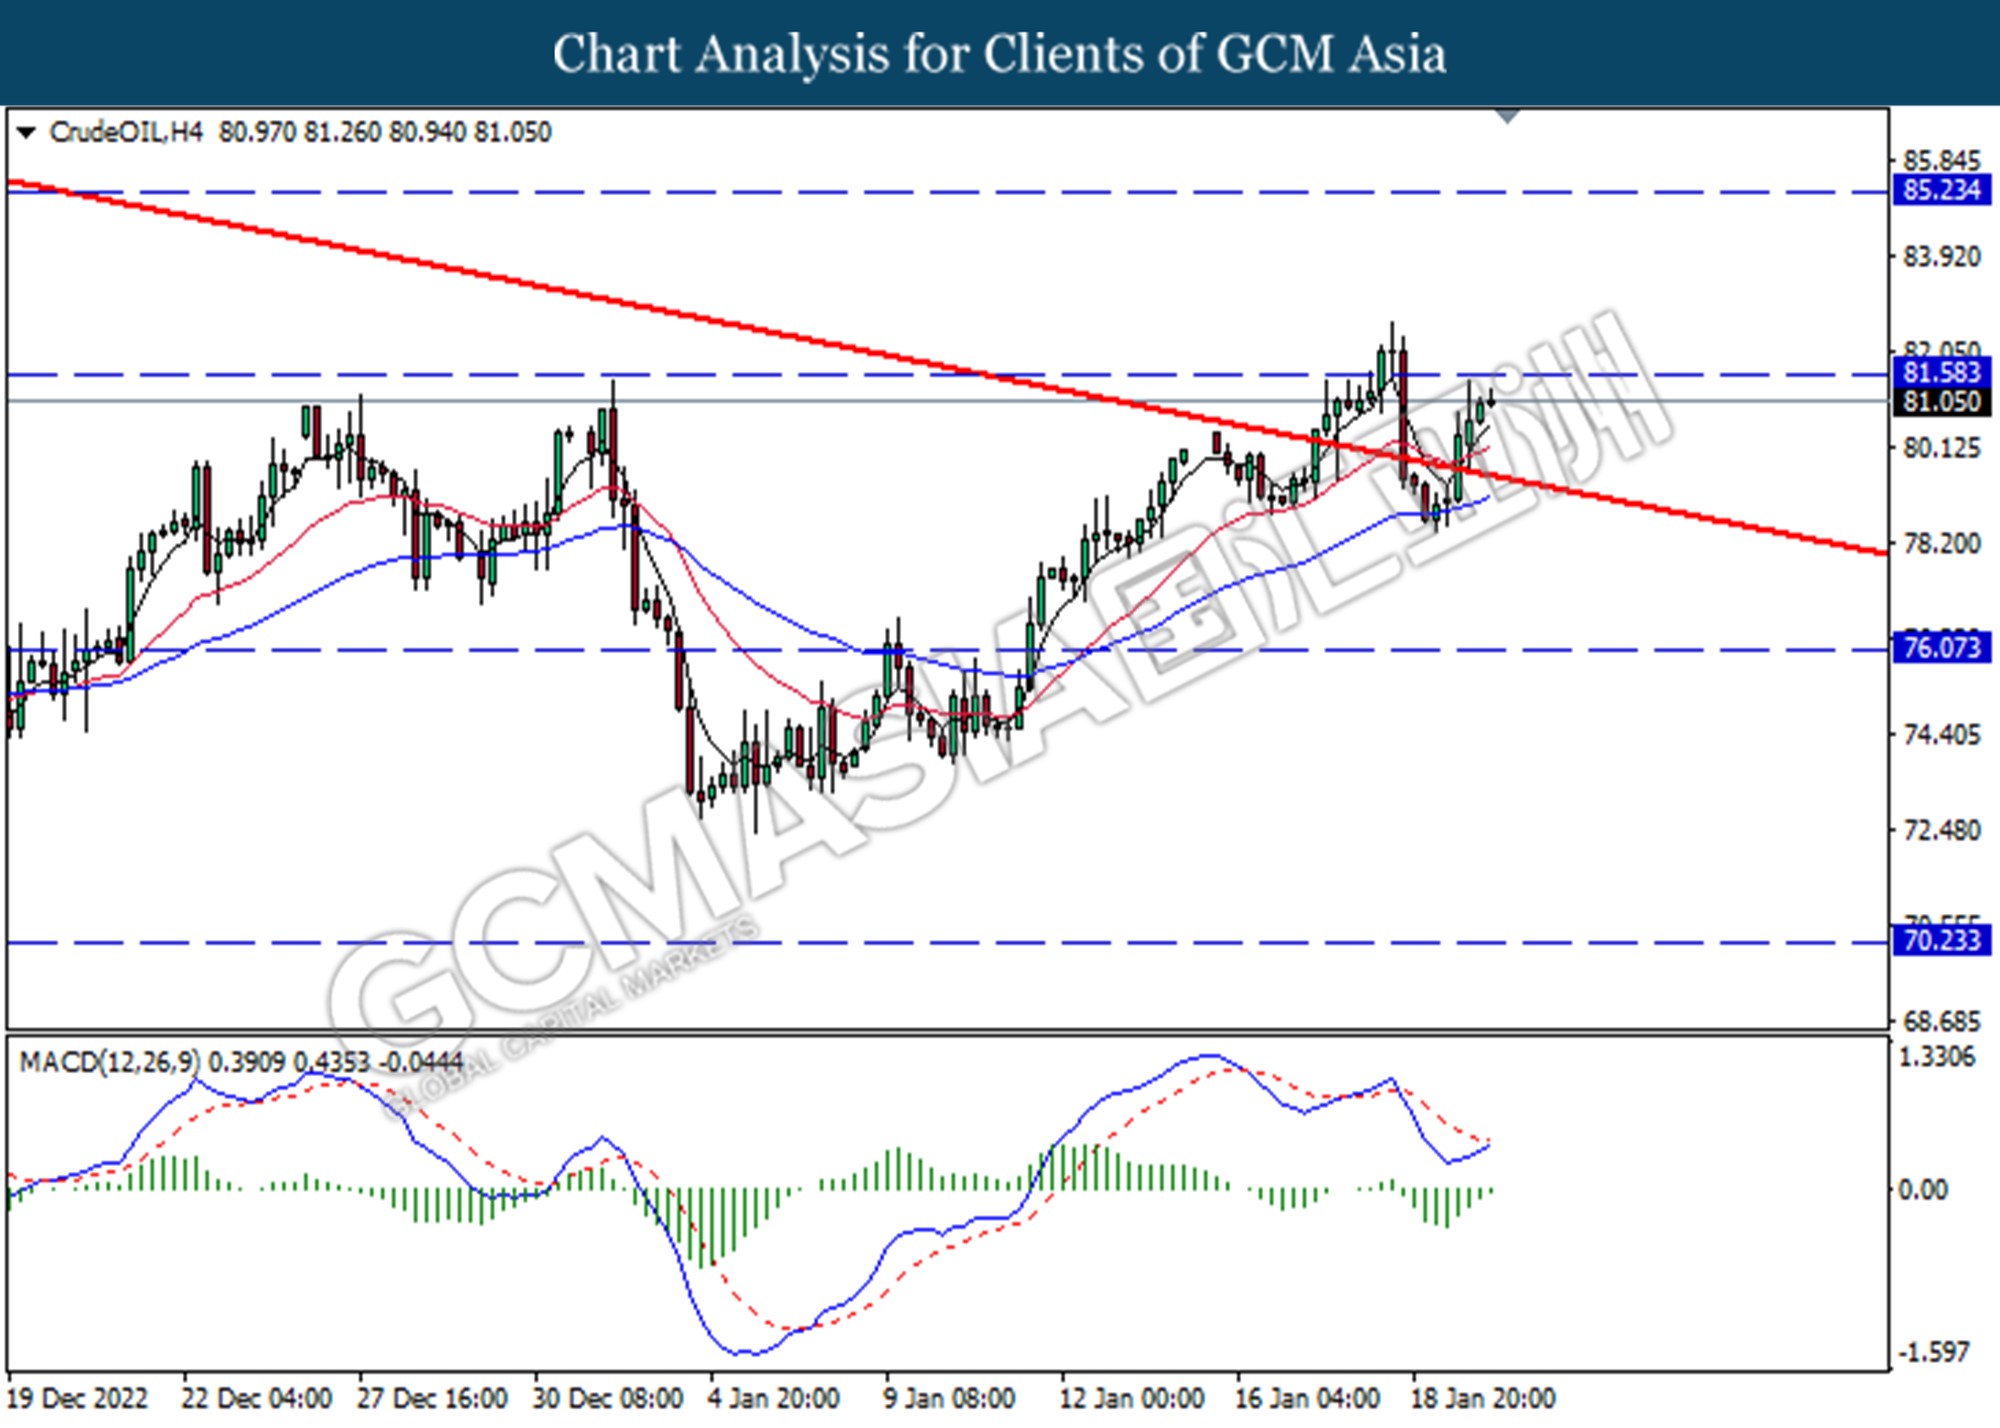Screen dimensions: 2000x1428
Task: Click the 12 Jan 00:00 time label
Action: click(x=1132, y=1398)
